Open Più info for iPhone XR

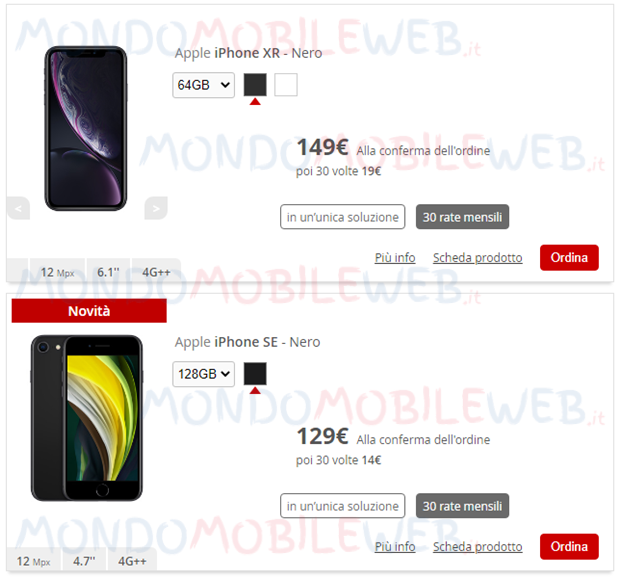coord(395,258)
